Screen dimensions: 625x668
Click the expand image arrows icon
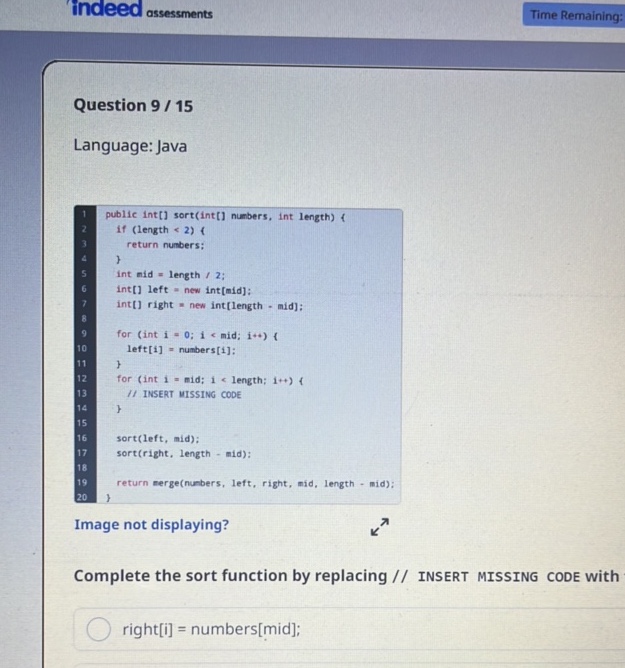pos(378,527)
